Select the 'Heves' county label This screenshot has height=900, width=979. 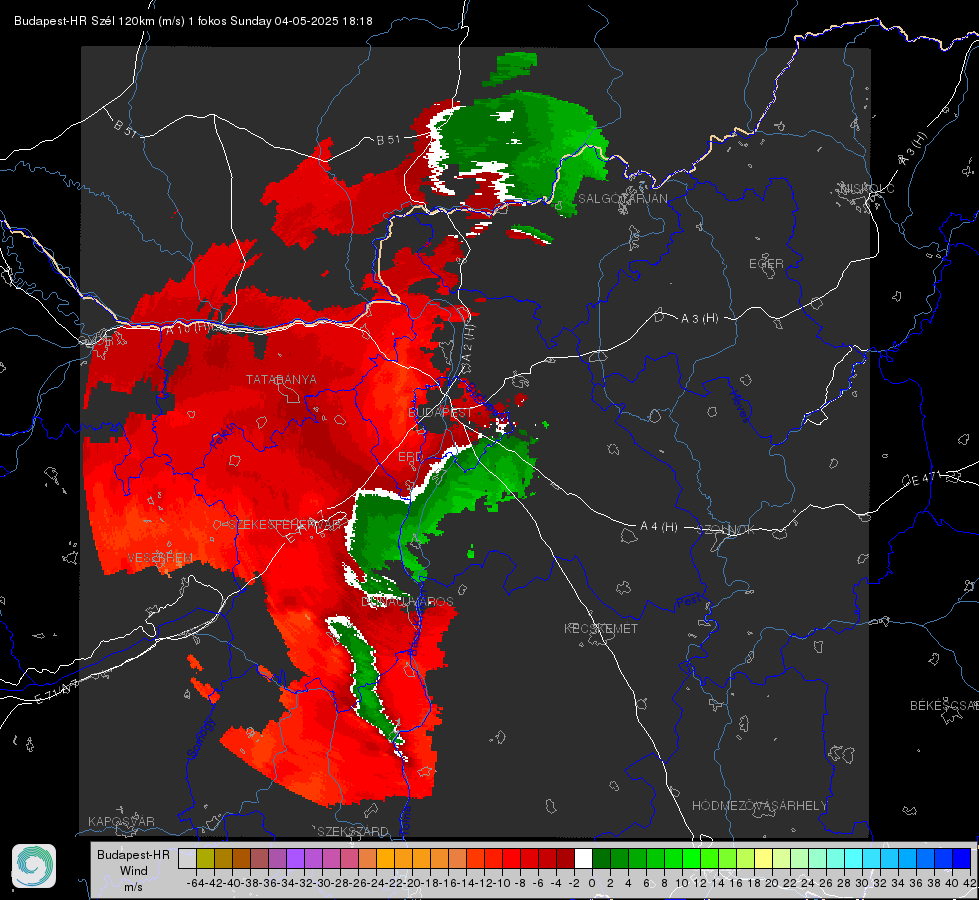739,406
